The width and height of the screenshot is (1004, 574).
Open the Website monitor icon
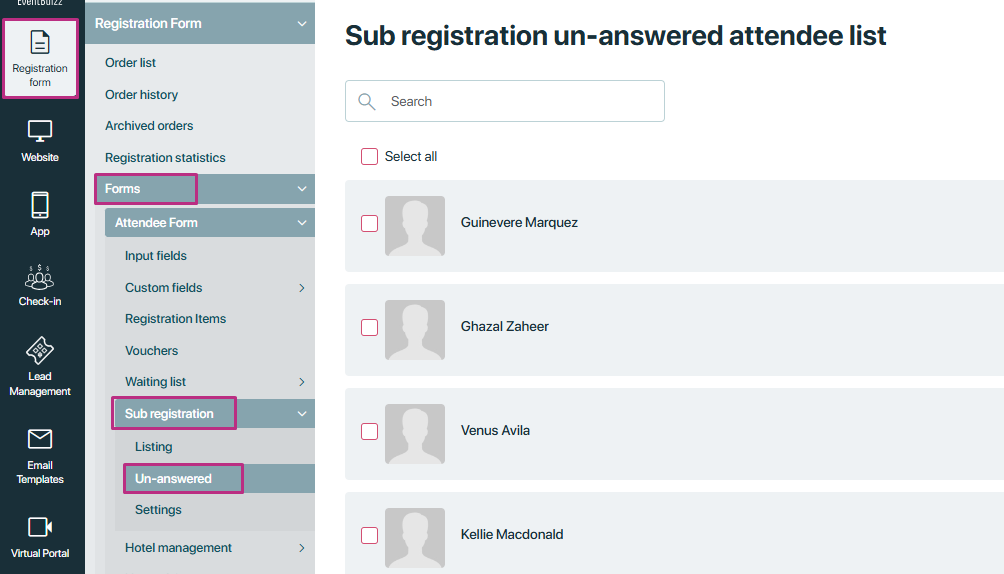point(40,131)
